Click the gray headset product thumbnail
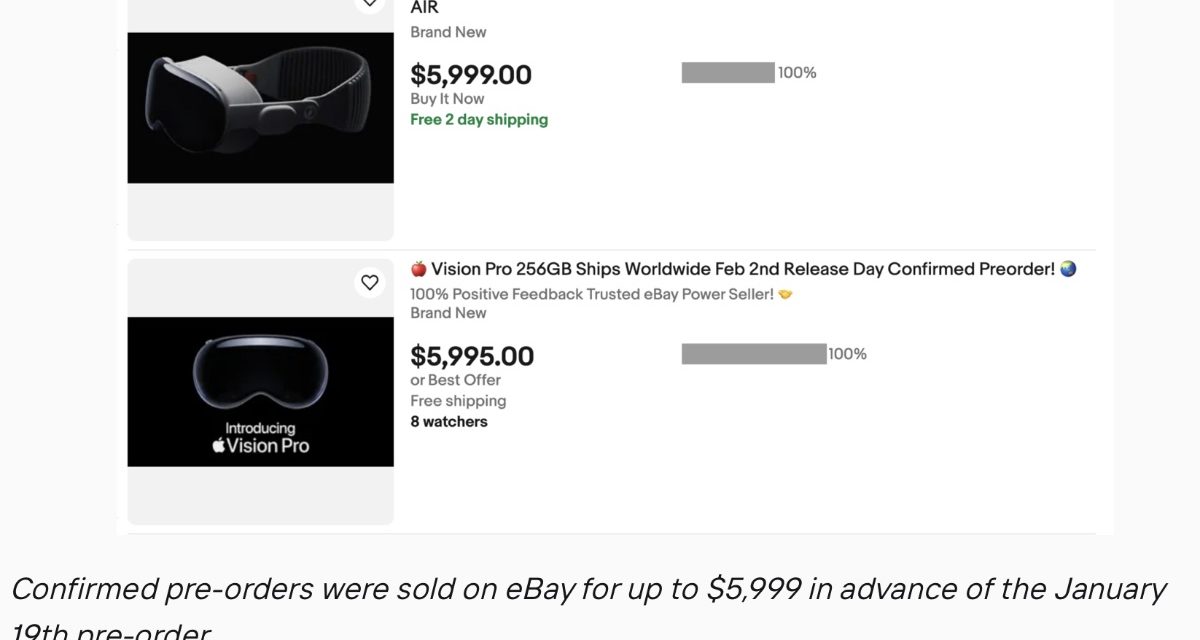The height and width of the screenshot is (640, 1200). pos(260,107)
